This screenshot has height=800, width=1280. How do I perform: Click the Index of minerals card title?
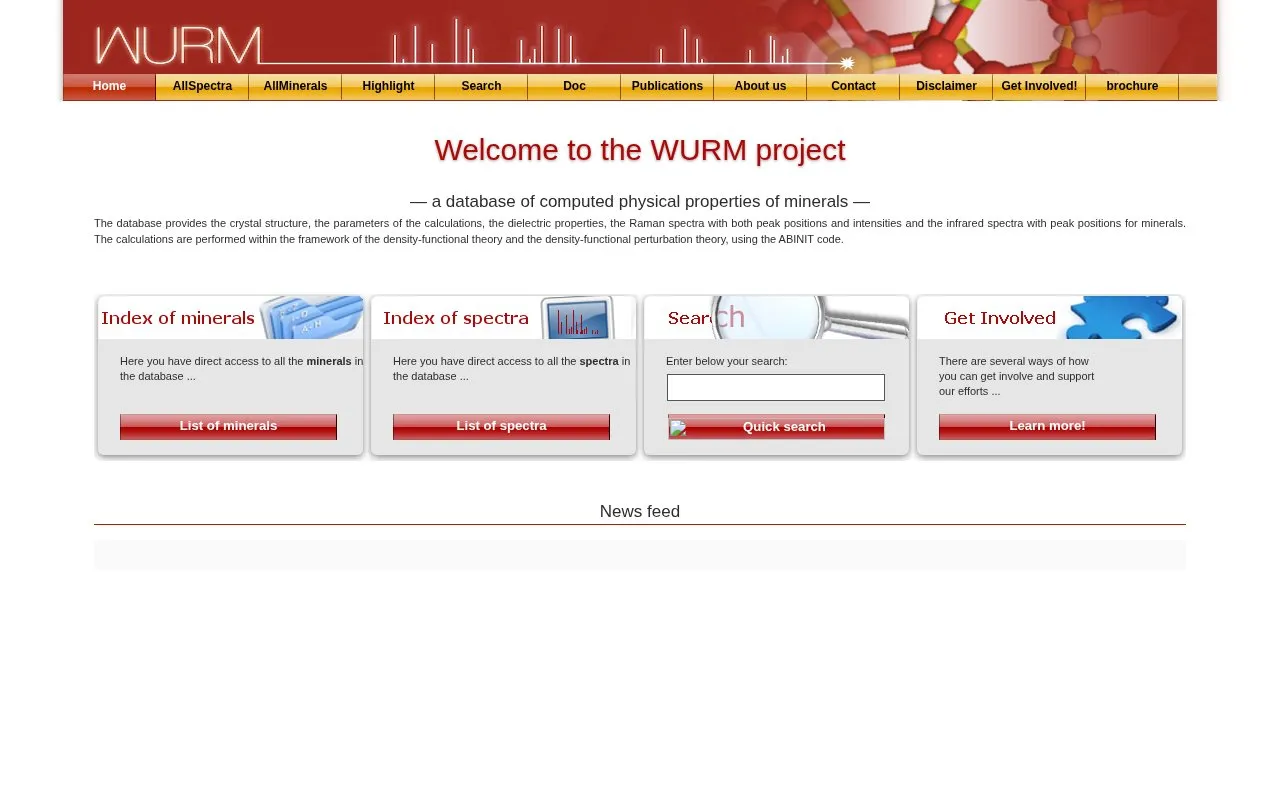tap(178, 318)
